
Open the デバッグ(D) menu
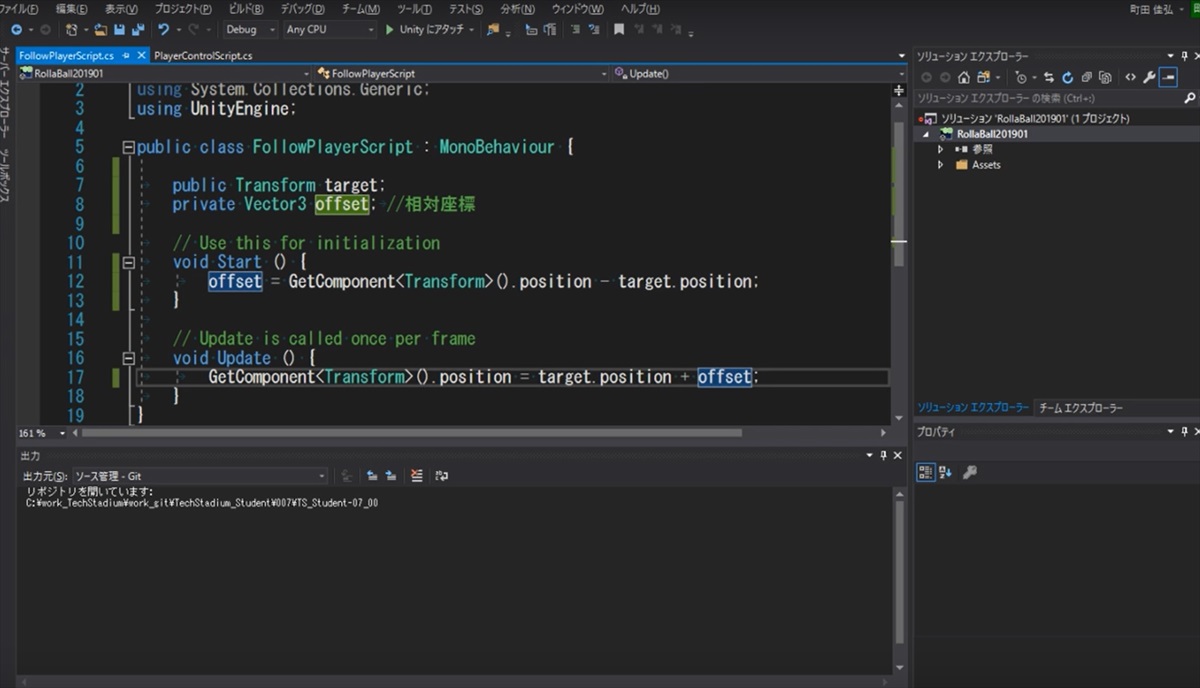(301, 9)
